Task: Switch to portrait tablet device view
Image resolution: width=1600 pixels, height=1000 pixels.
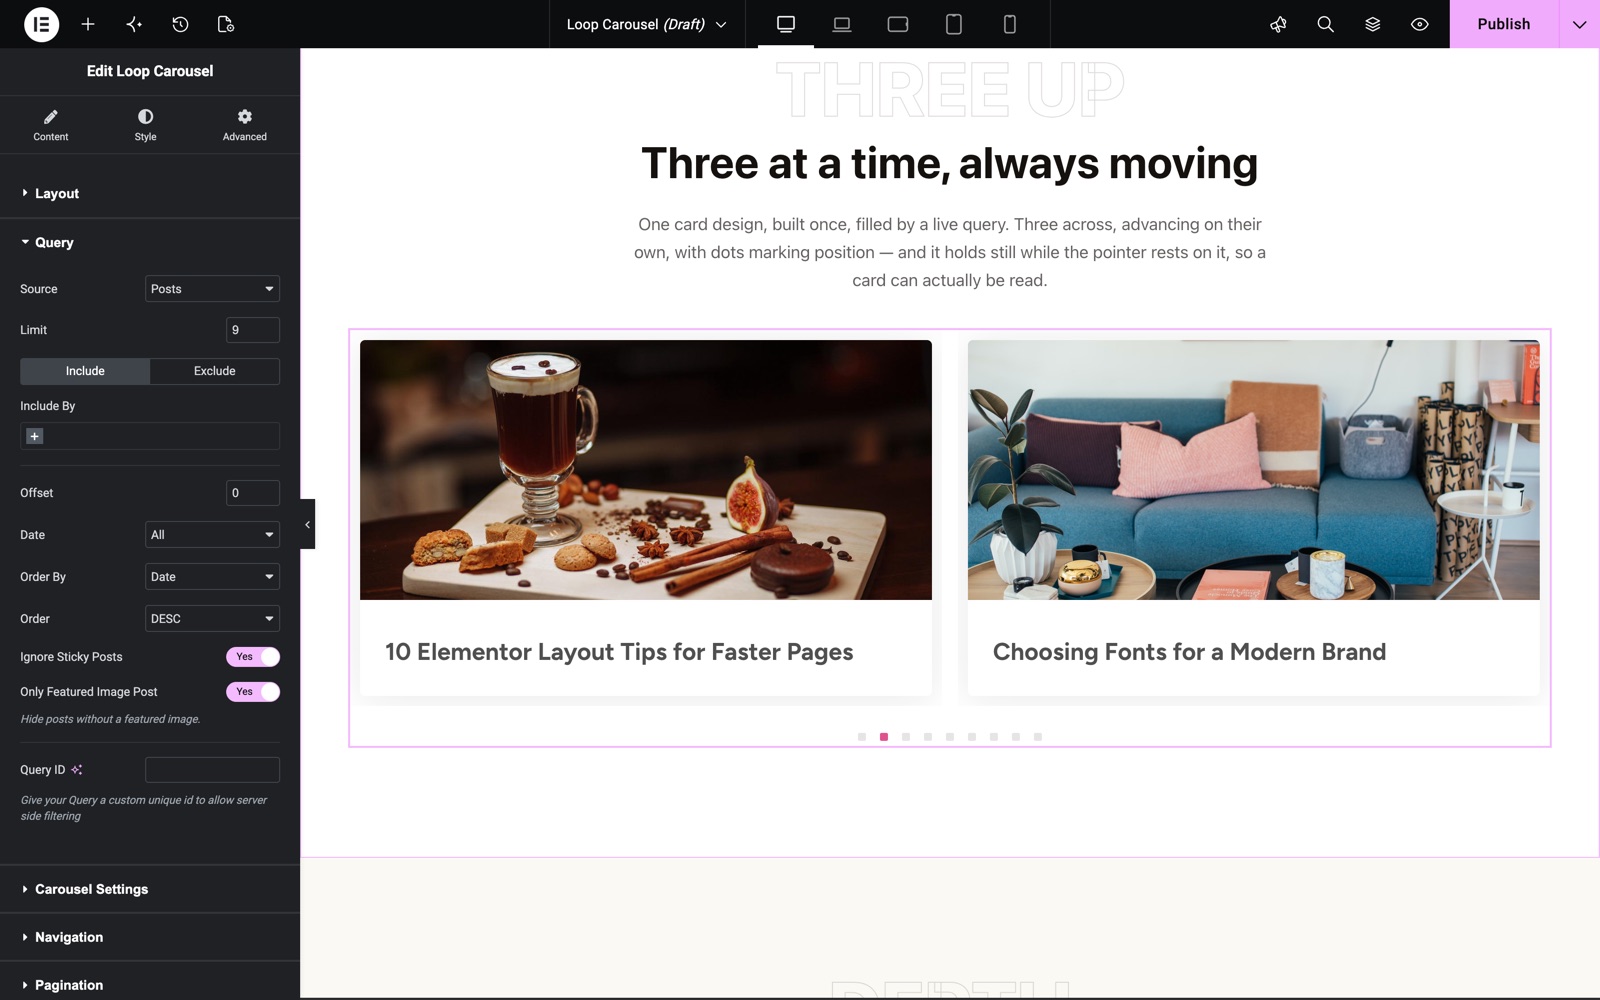Action: [x=954, y=24]
